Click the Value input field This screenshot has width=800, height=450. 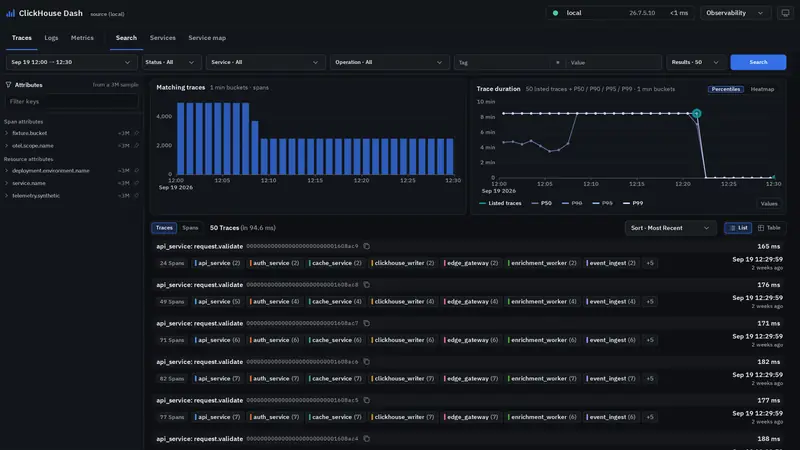[613, 62]
